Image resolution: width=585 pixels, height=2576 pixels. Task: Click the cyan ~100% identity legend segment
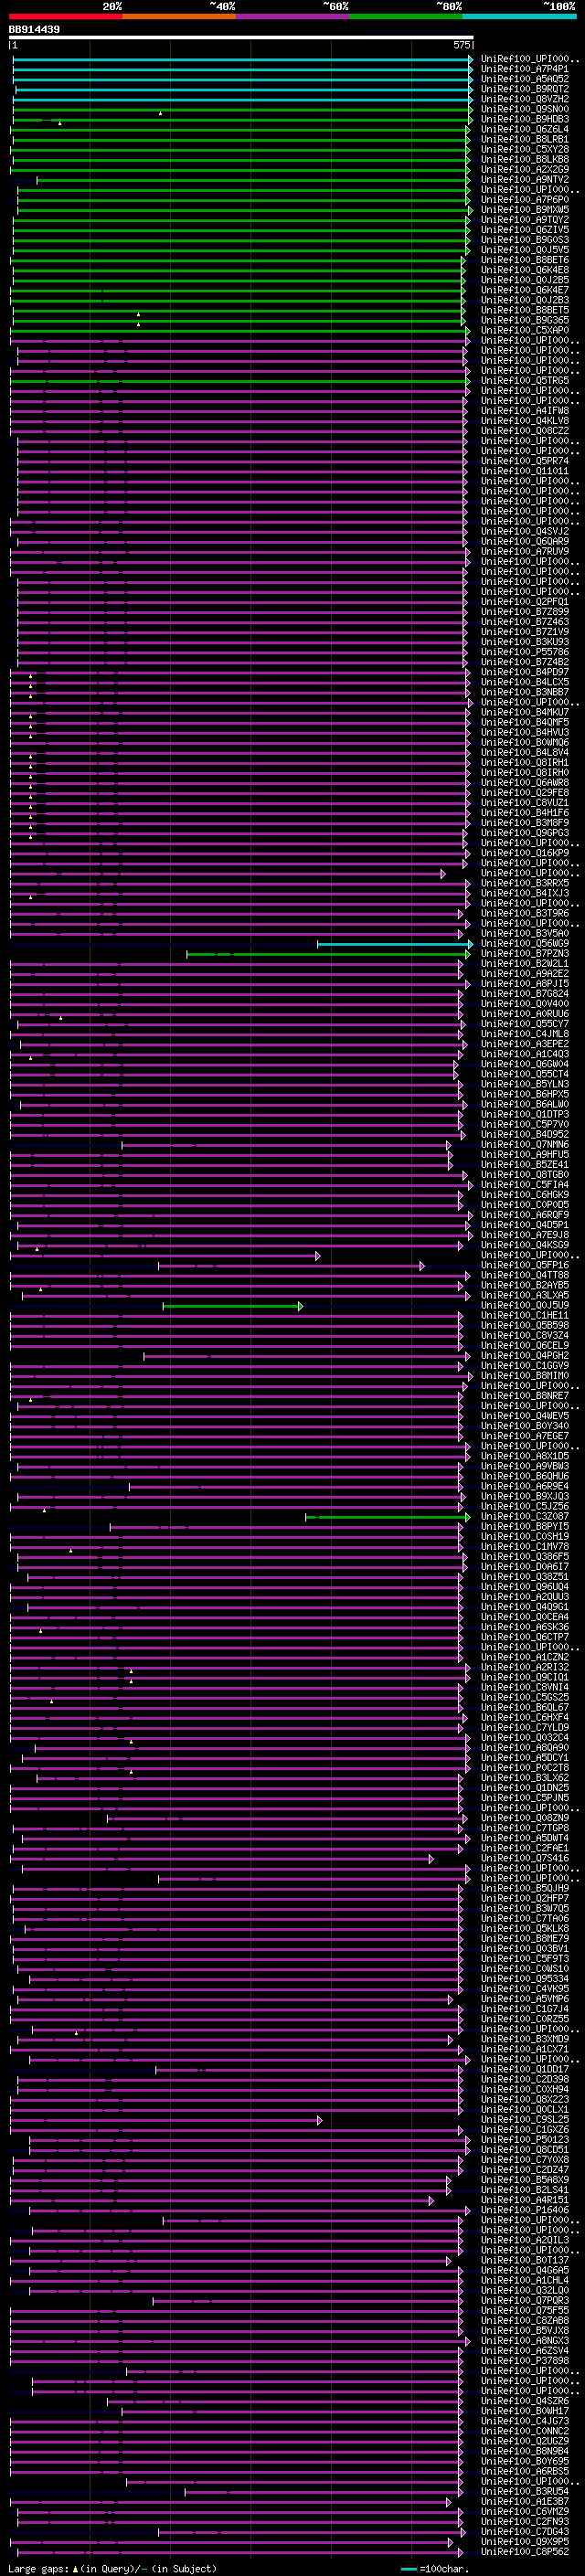point(519,16)
